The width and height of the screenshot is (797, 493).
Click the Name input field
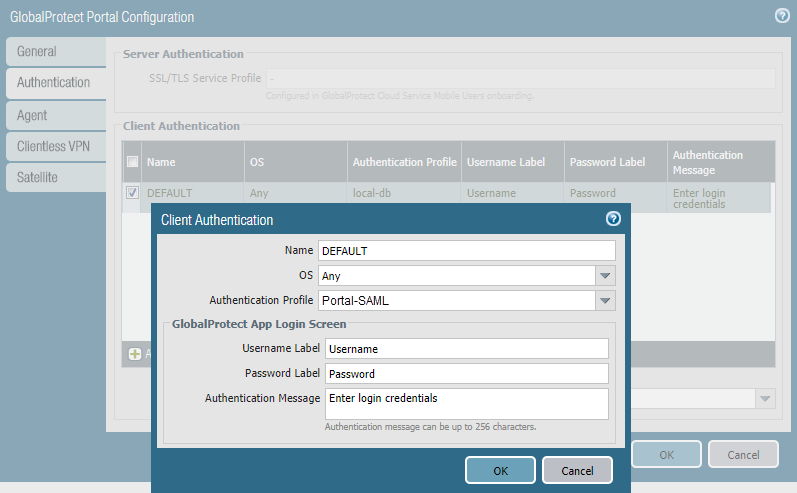click(466, 251)
